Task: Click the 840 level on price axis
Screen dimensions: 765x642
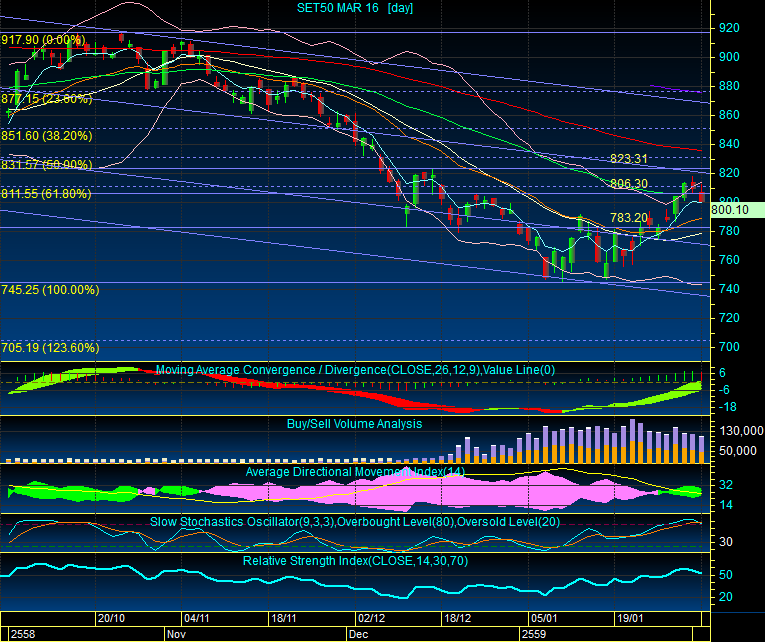Action: pos(729,144)
